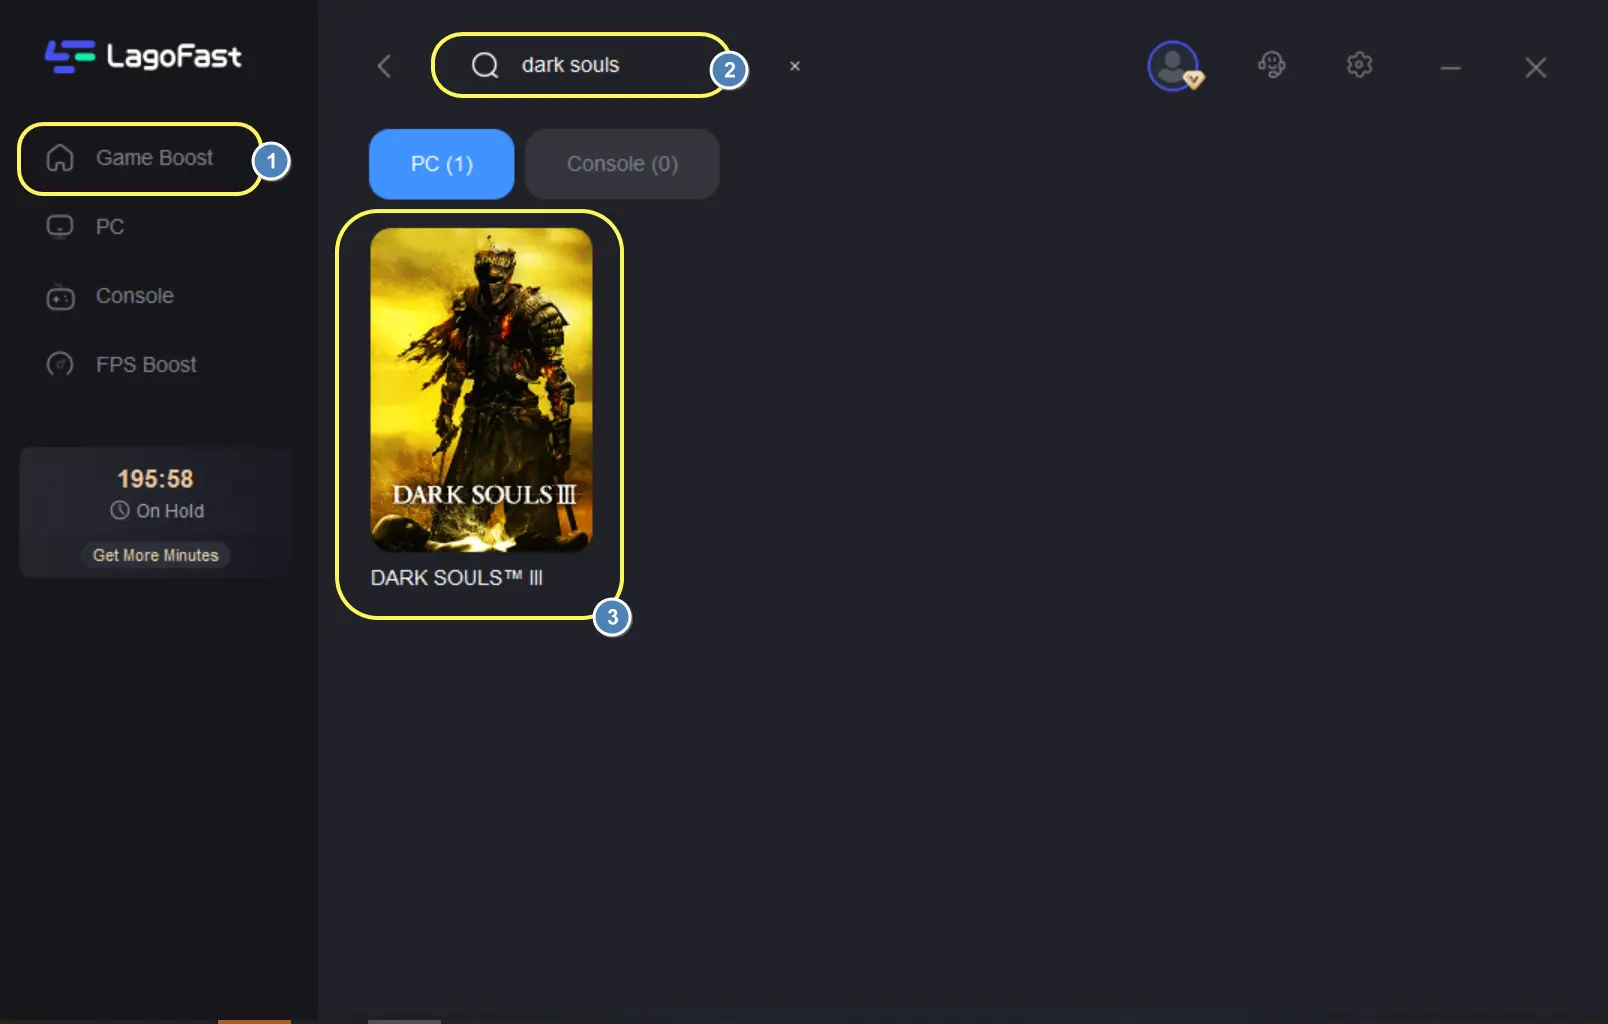Image resolution: width=1608 pixels, height=1024 pixels.
Task: Open the settings gear
Action: (1359, 66)
